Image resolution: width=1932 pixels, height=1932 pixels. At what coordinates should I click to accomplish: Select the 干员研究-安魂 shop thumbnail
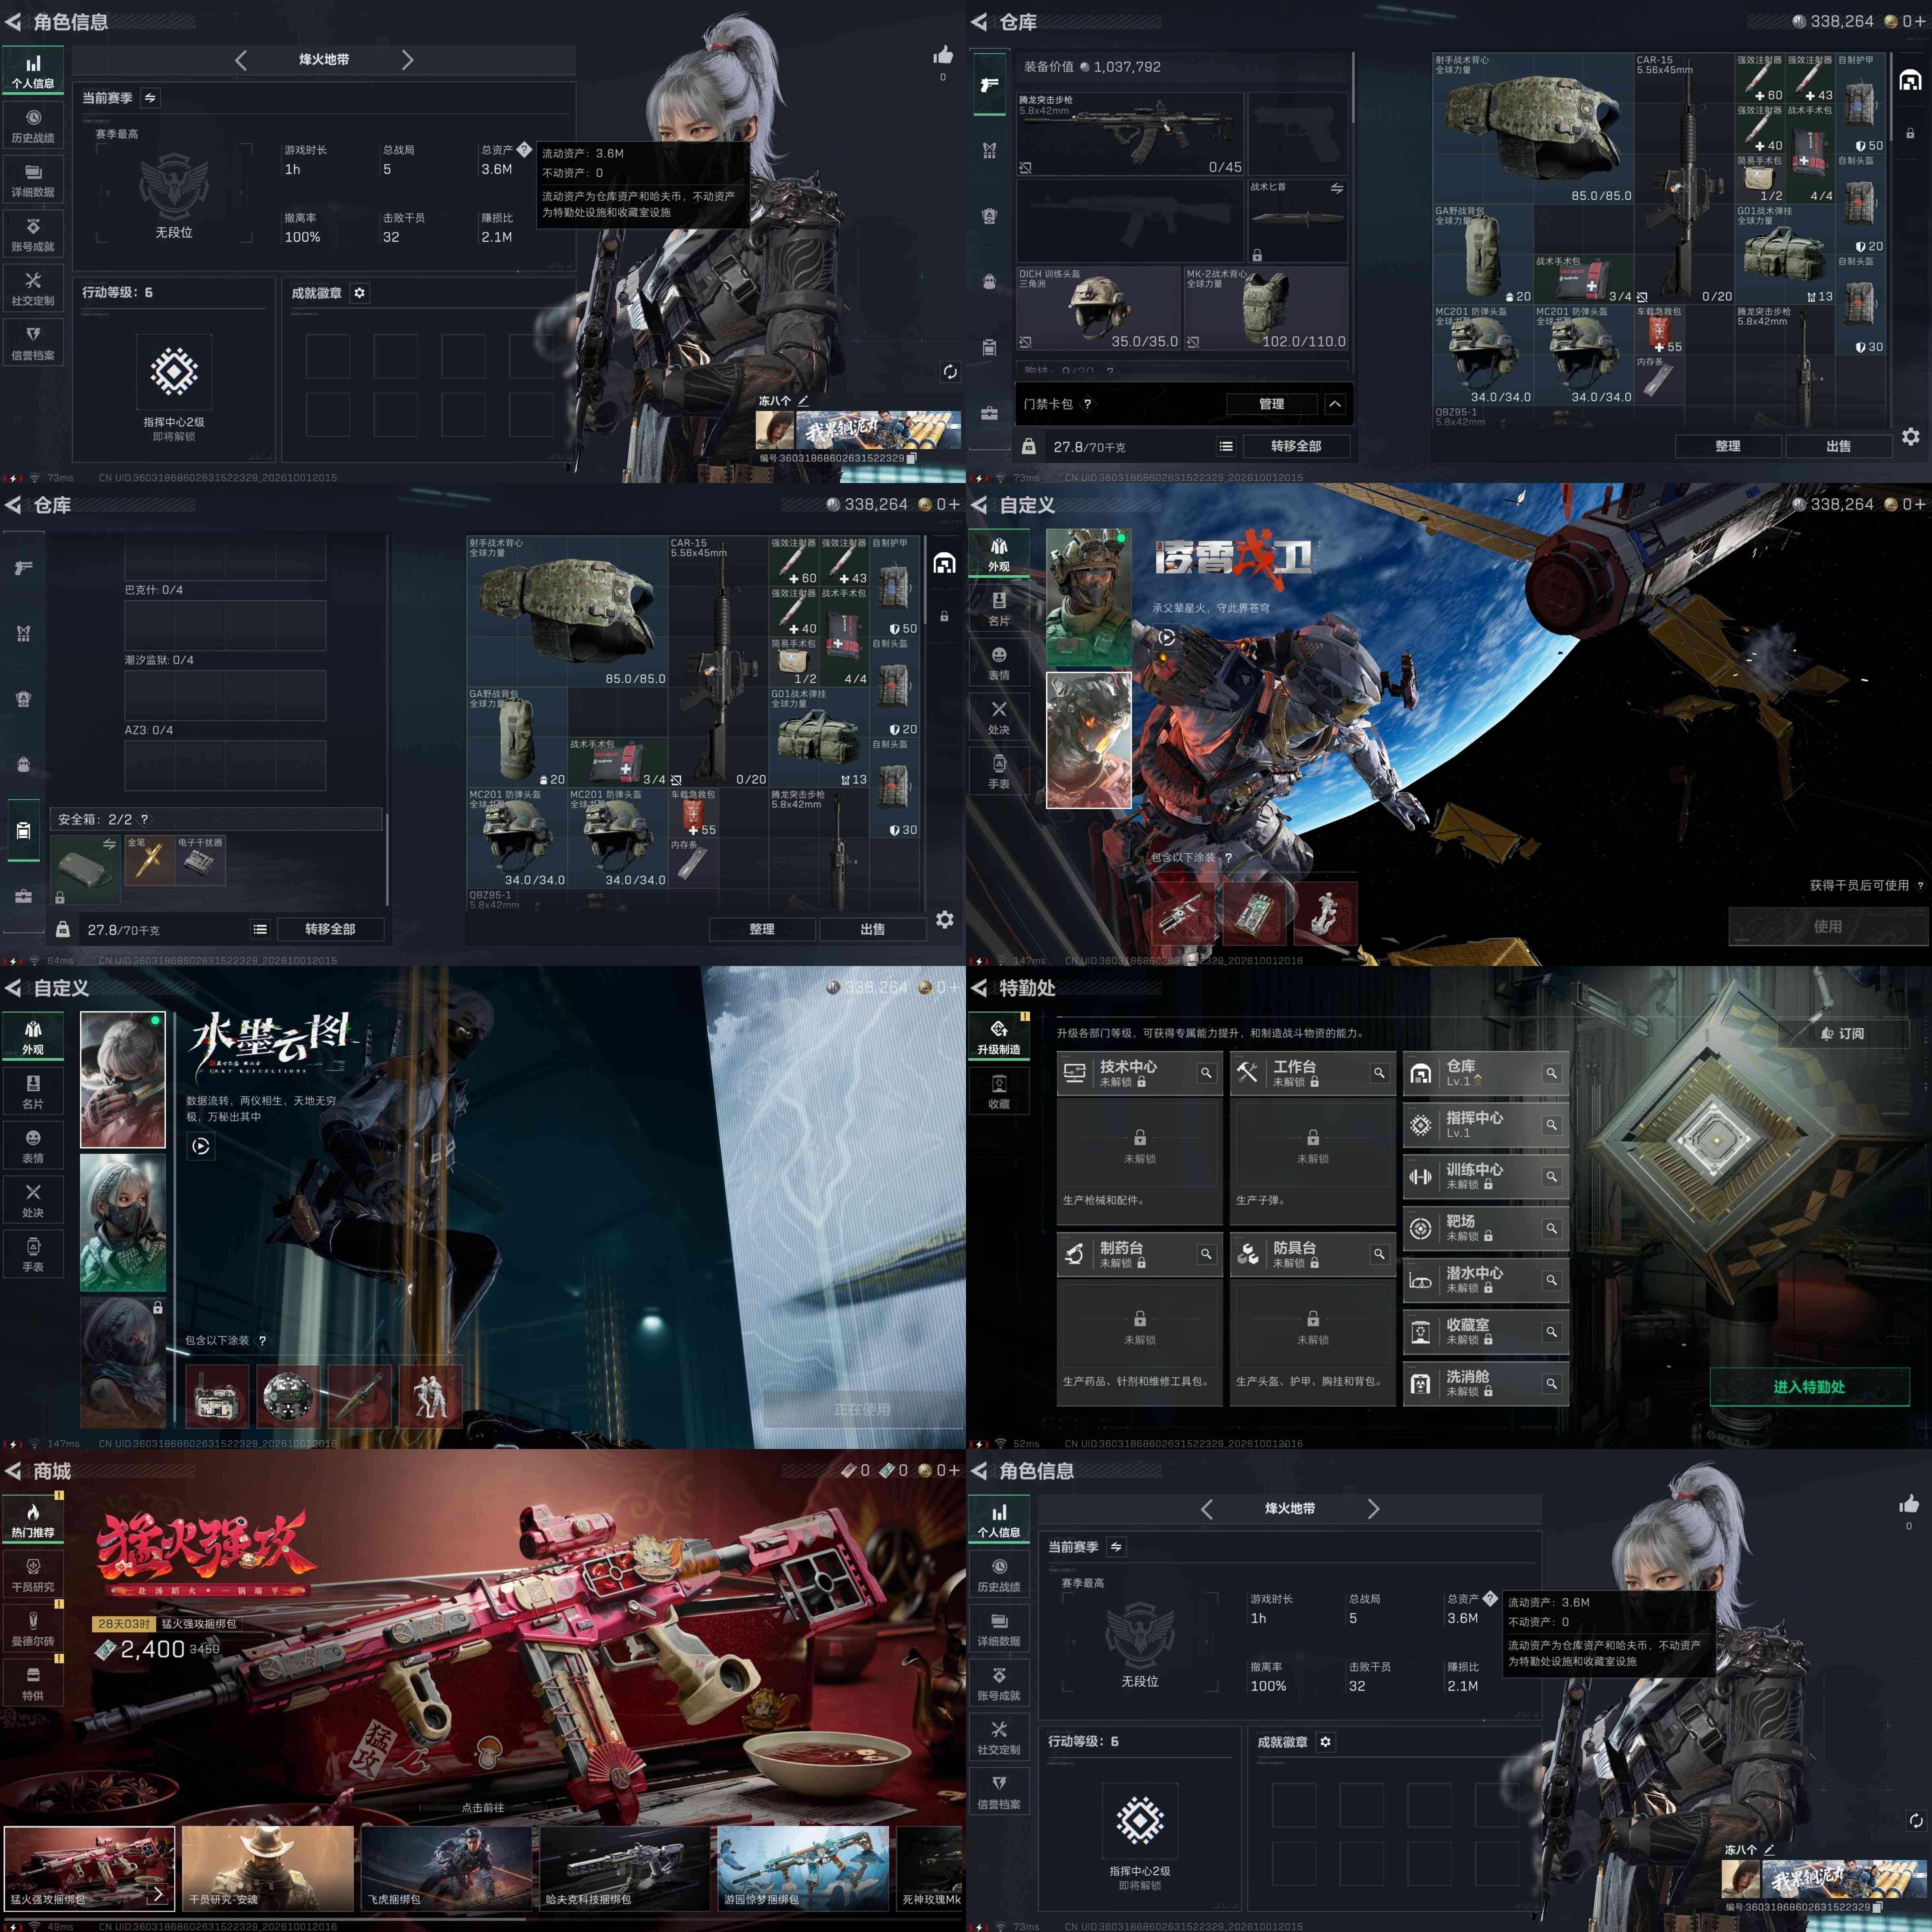[x=268, y=1868]
